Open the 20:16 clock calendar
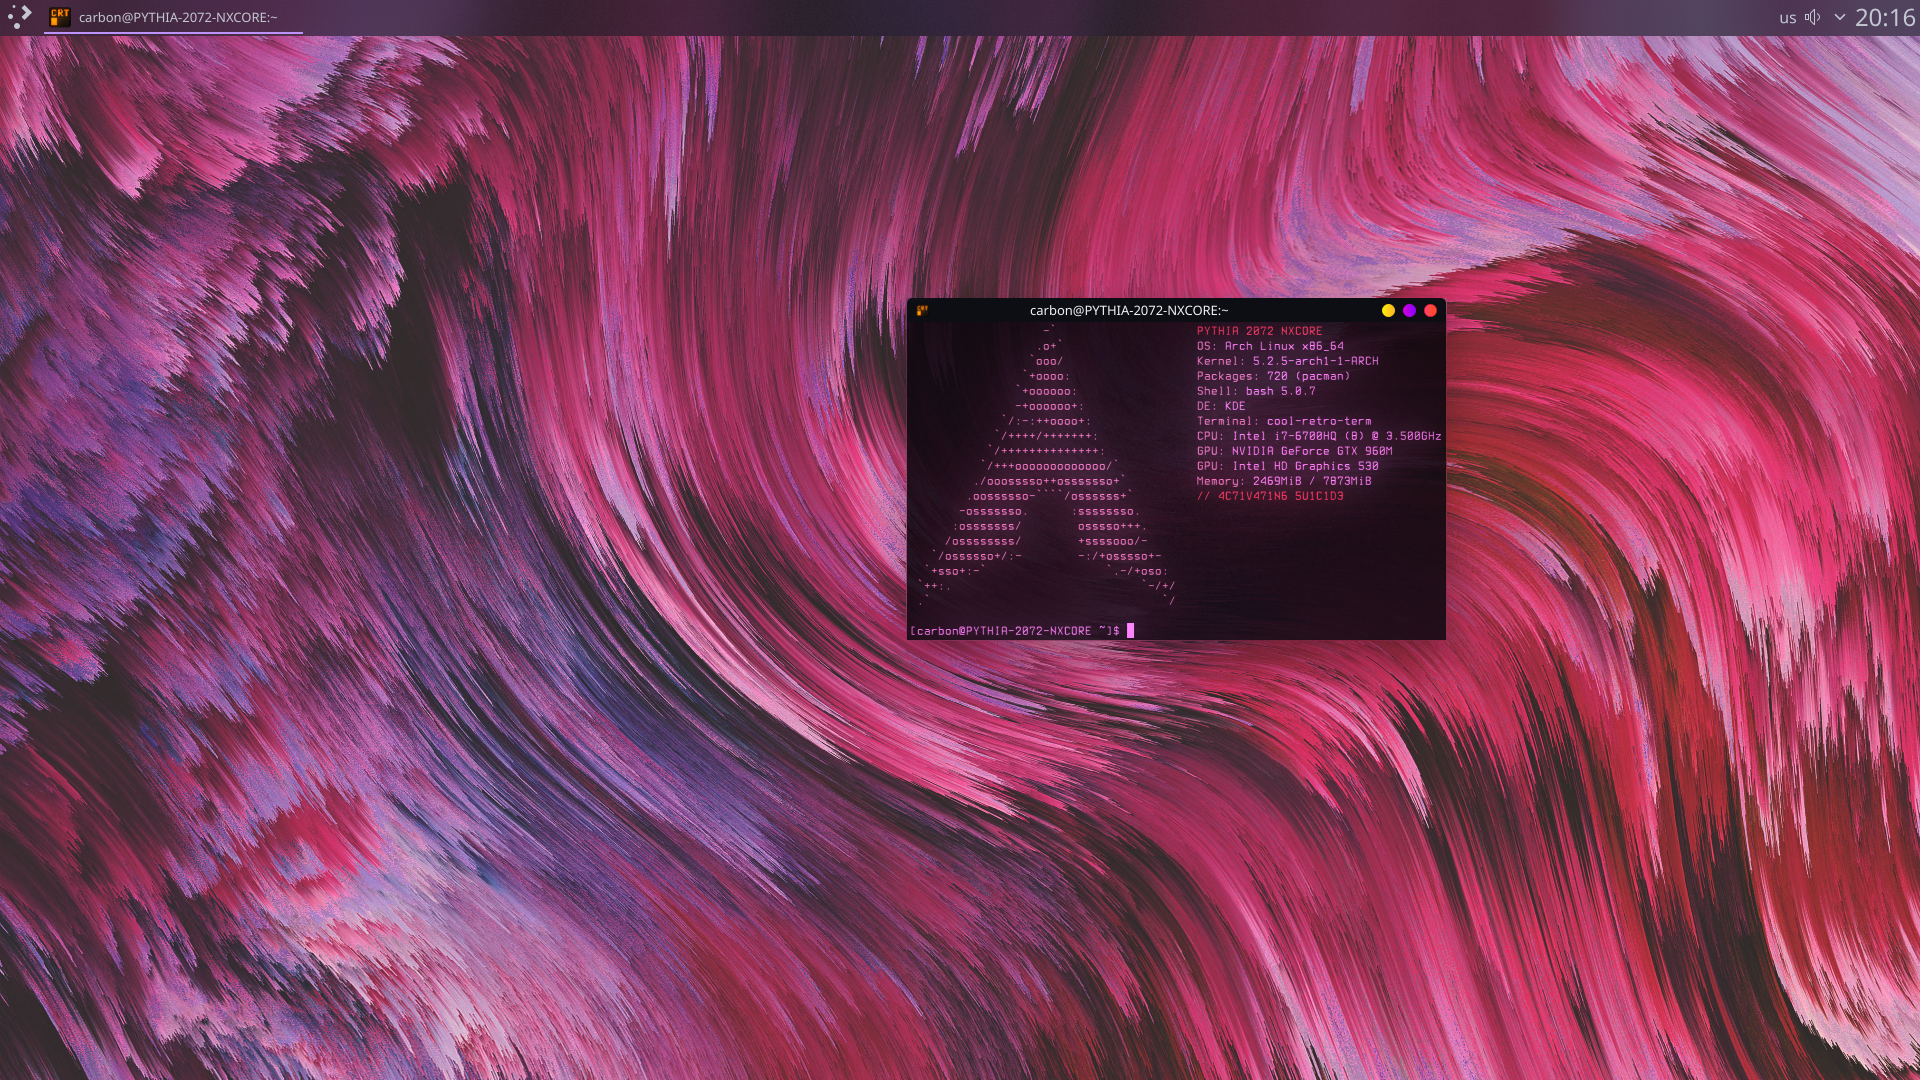The image size is (1920, 1080). pos(1885,17)
